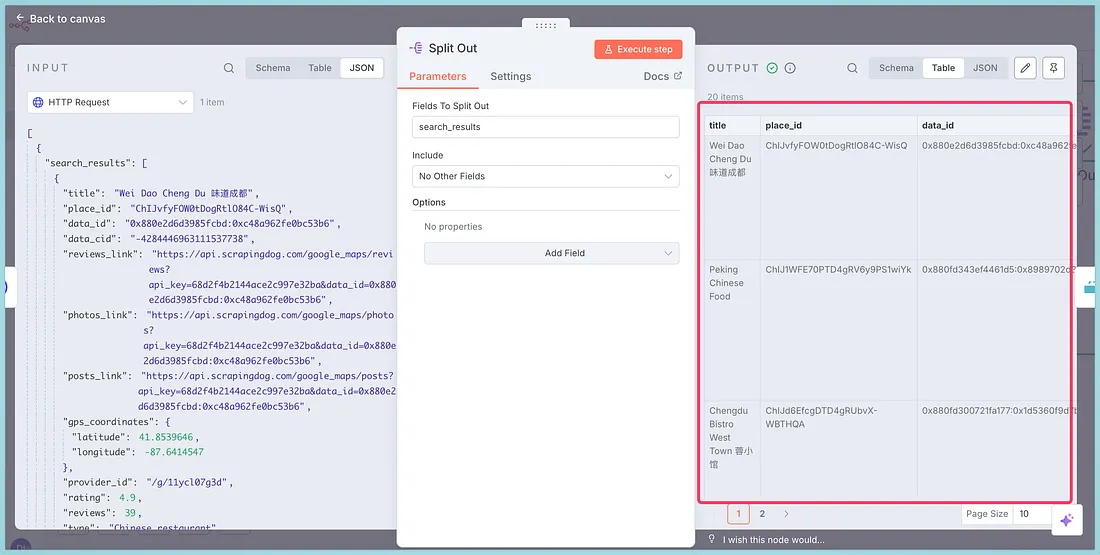Select the Parameters tab
Image resolution: width=1100 pixels, height=555 pixels.
(x=438, y=76)
